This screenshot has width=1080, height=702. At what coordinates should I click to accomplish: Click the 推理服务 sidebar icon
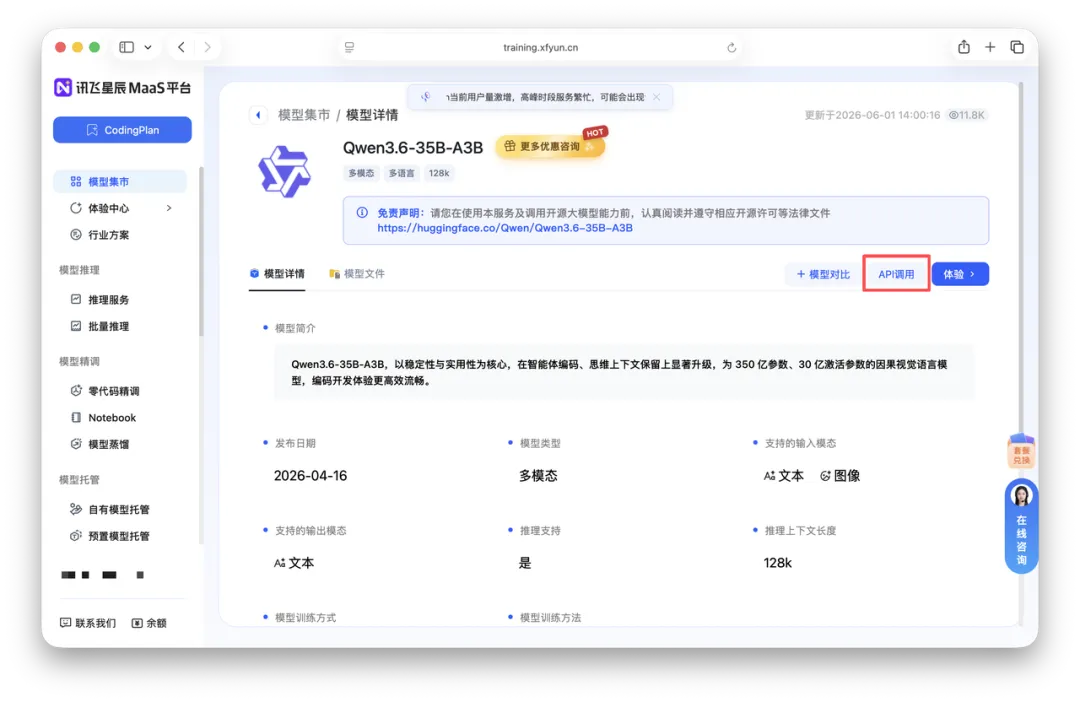point(76,299)
